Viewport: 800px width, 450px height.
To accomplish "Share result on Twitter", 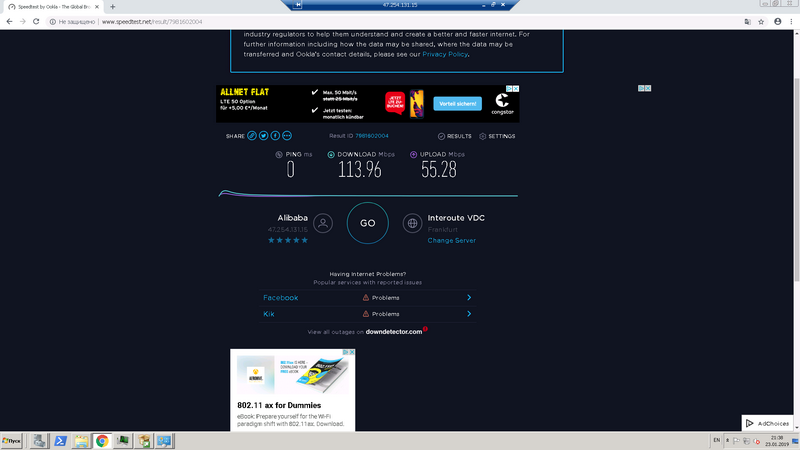I will point(263,136).
